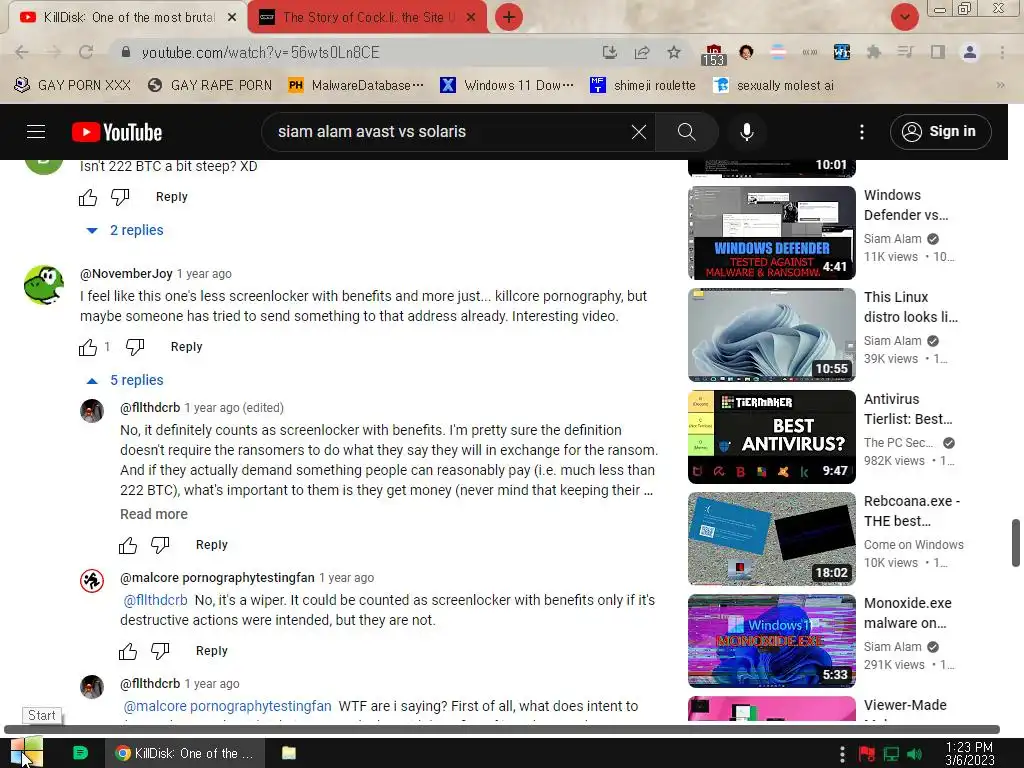This screenshot has height=768, width=1024.
Task: Like the @NovemberJoy comment
Action: coord(88,347)
